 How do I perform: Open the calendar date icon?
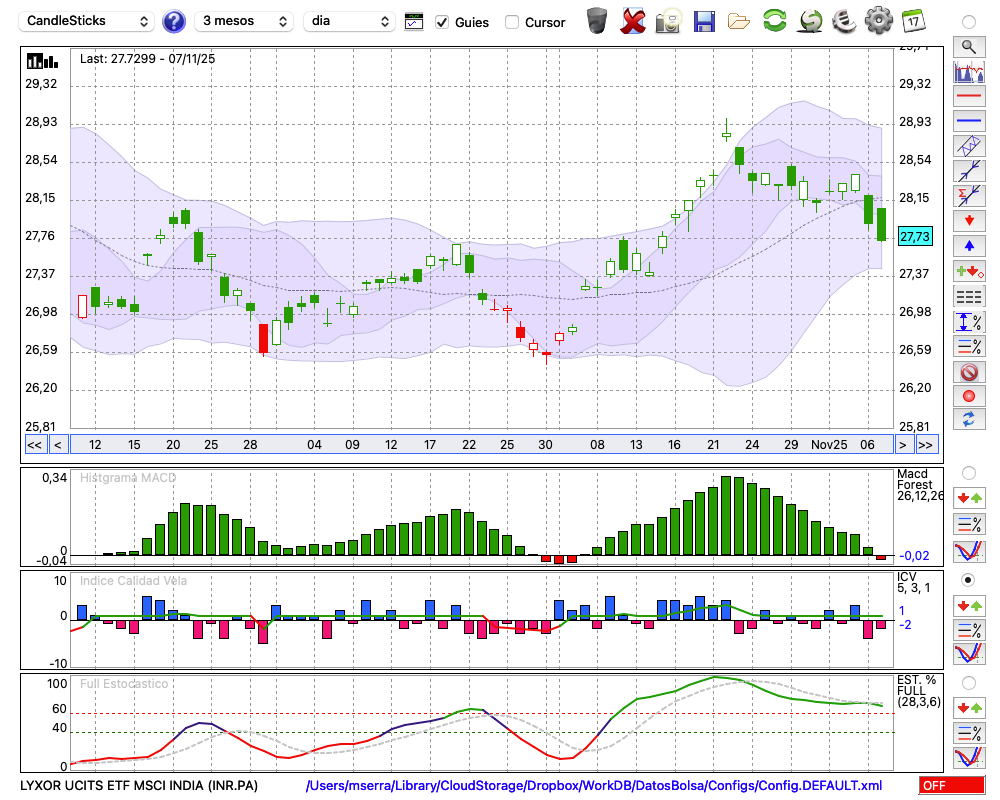(912, 20)
